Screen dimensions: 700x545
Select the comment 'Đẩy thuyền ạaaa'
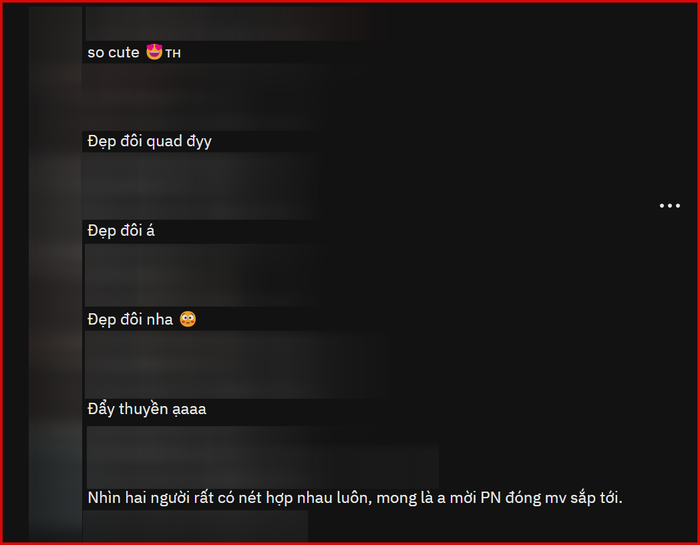pyautogui.click(x=147, y=409)
